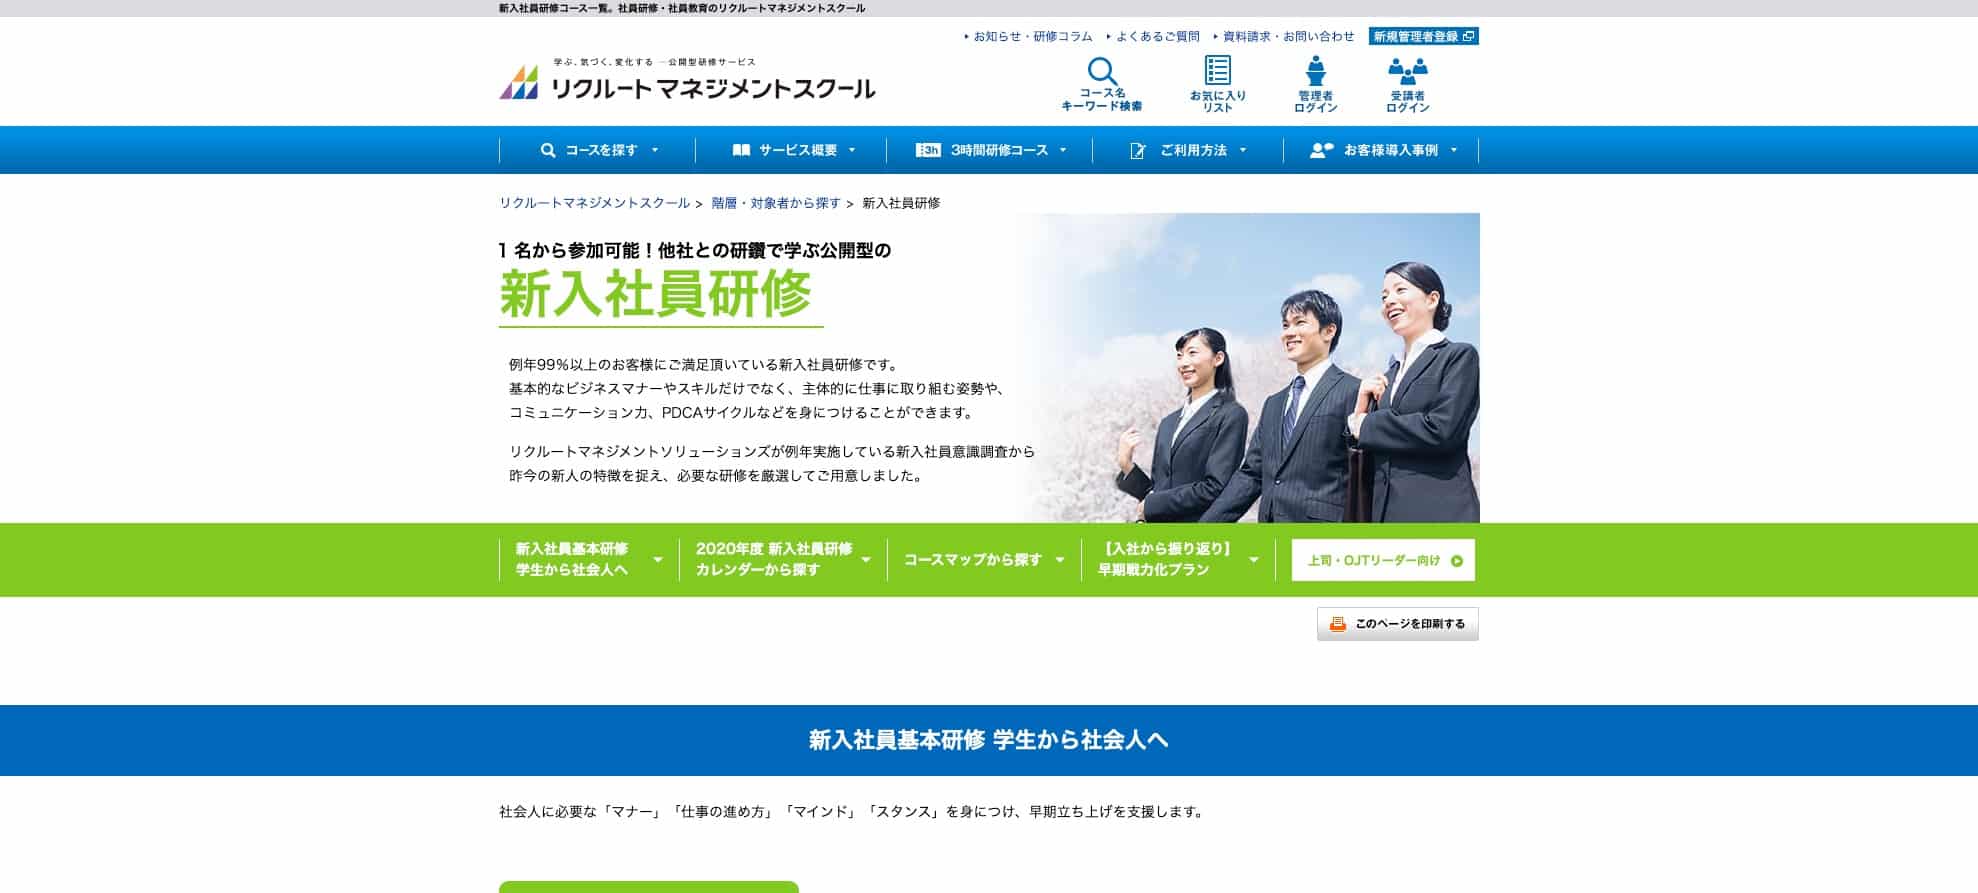Click the よくあるご質問 FAQ link

point(1157,37)
